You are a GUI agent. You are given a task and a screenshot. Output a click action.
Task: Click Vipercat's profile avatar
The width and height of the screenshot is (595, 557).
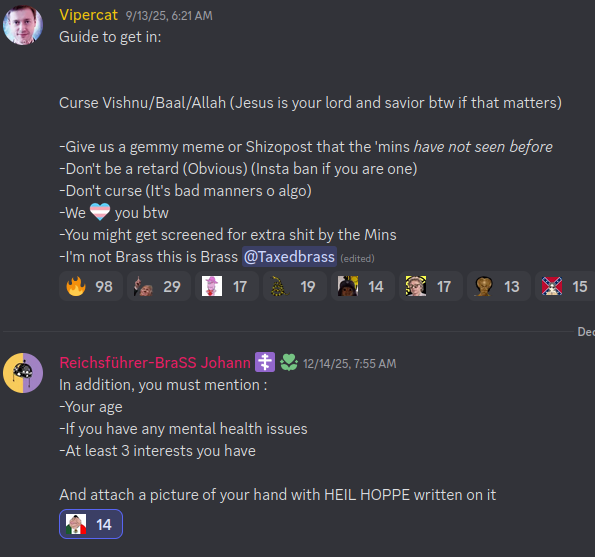point(23,25)
